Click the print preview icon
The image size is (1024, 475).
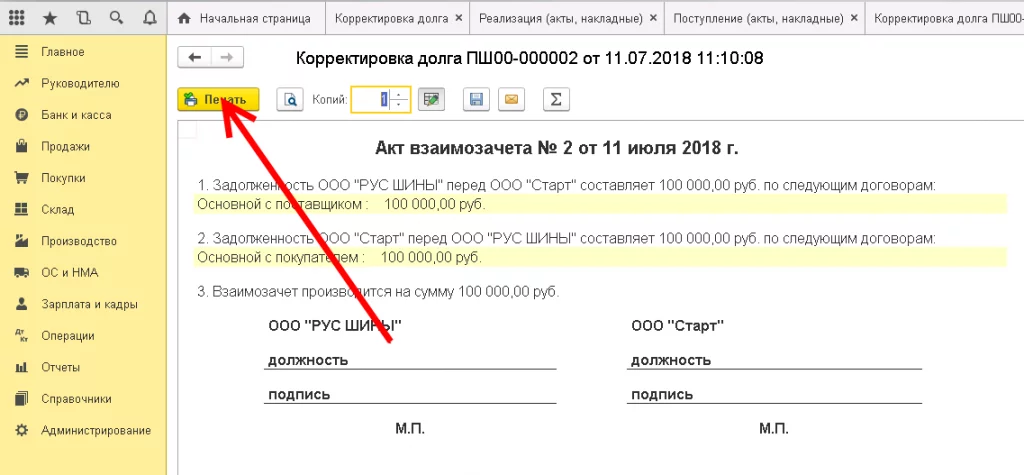point(290,100)
